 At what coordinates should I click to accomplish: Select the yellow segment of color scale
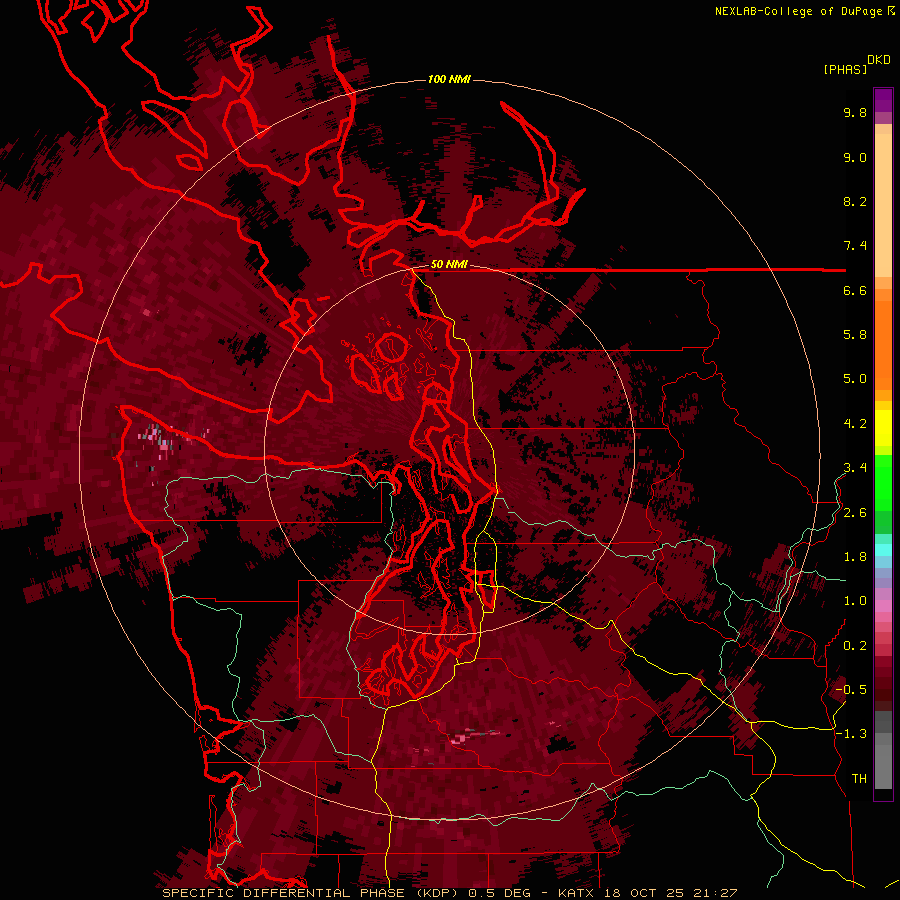(883, 428)
